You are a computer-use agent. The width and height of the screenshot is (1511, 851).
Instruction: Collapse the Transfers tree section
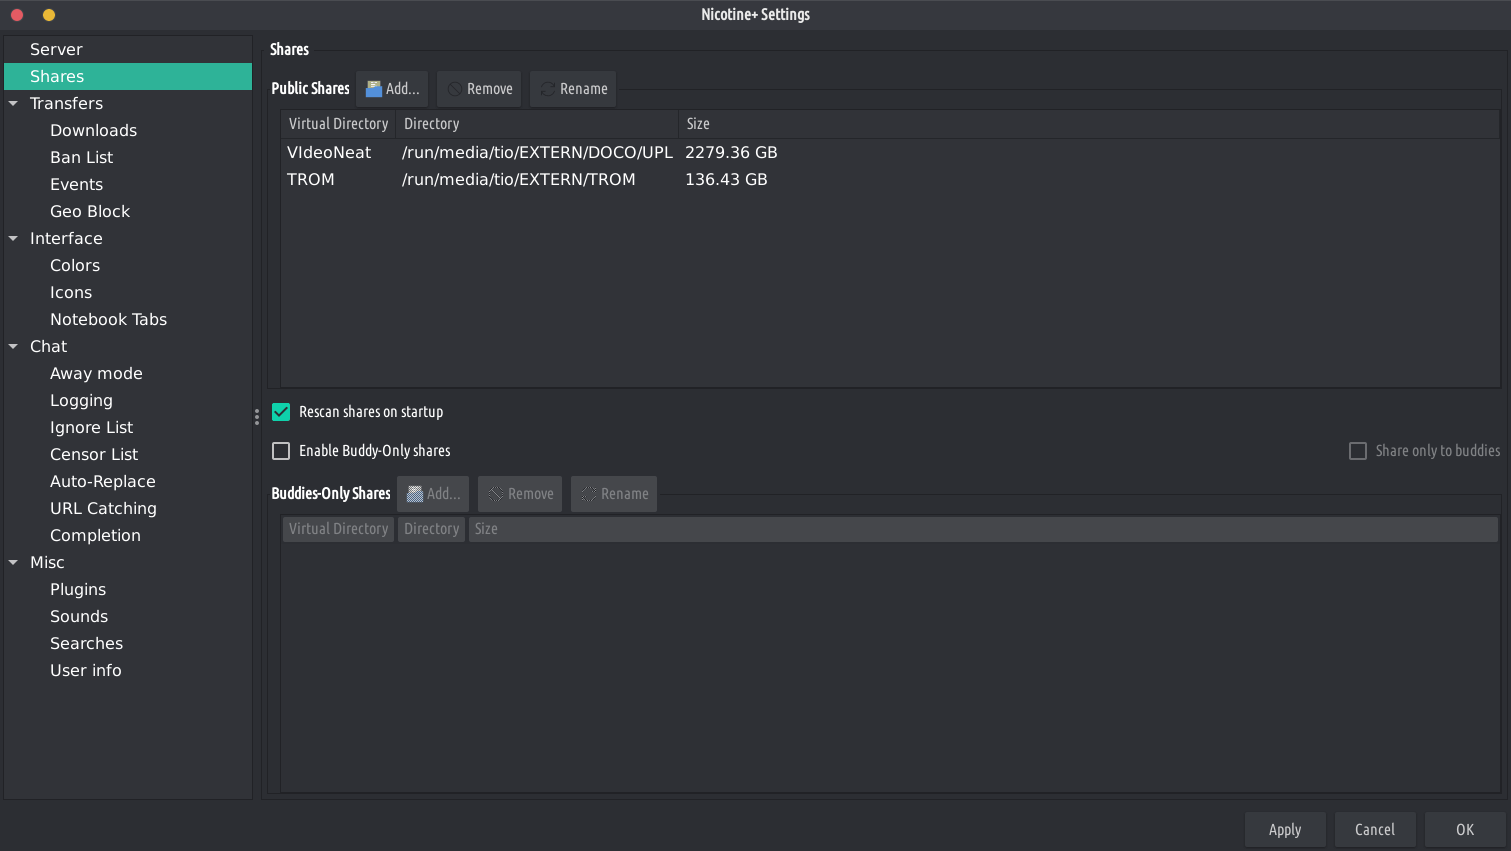(13, 104)
